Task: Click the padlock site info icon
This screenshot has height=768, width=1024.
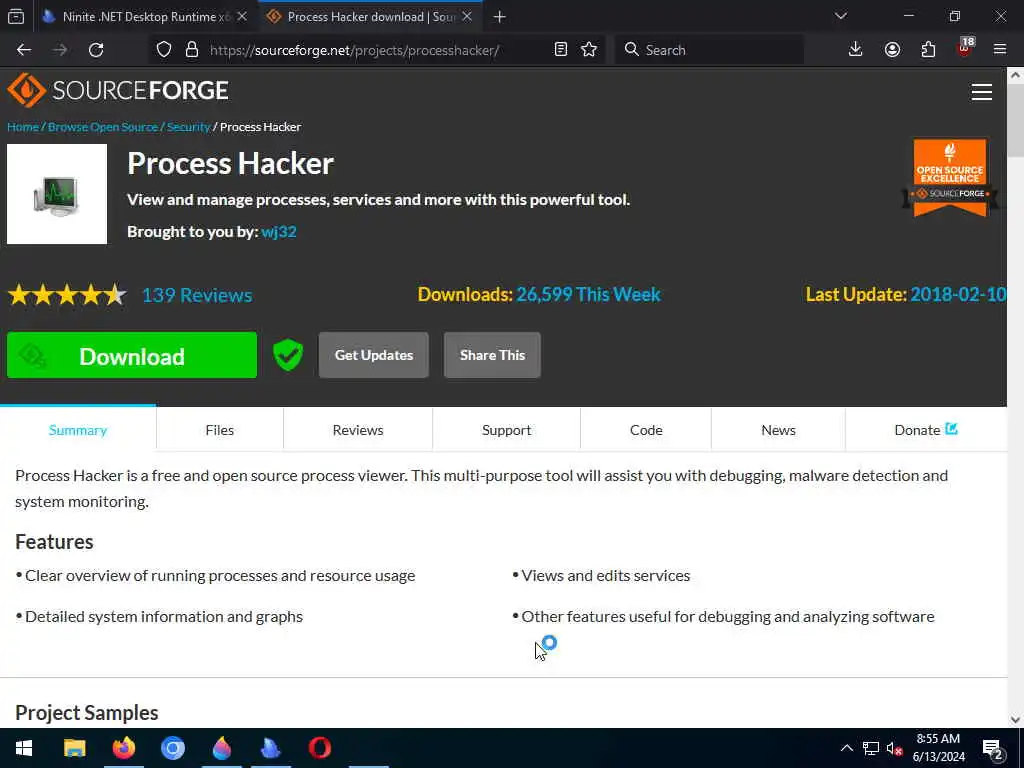Action: tap(191, 50)
